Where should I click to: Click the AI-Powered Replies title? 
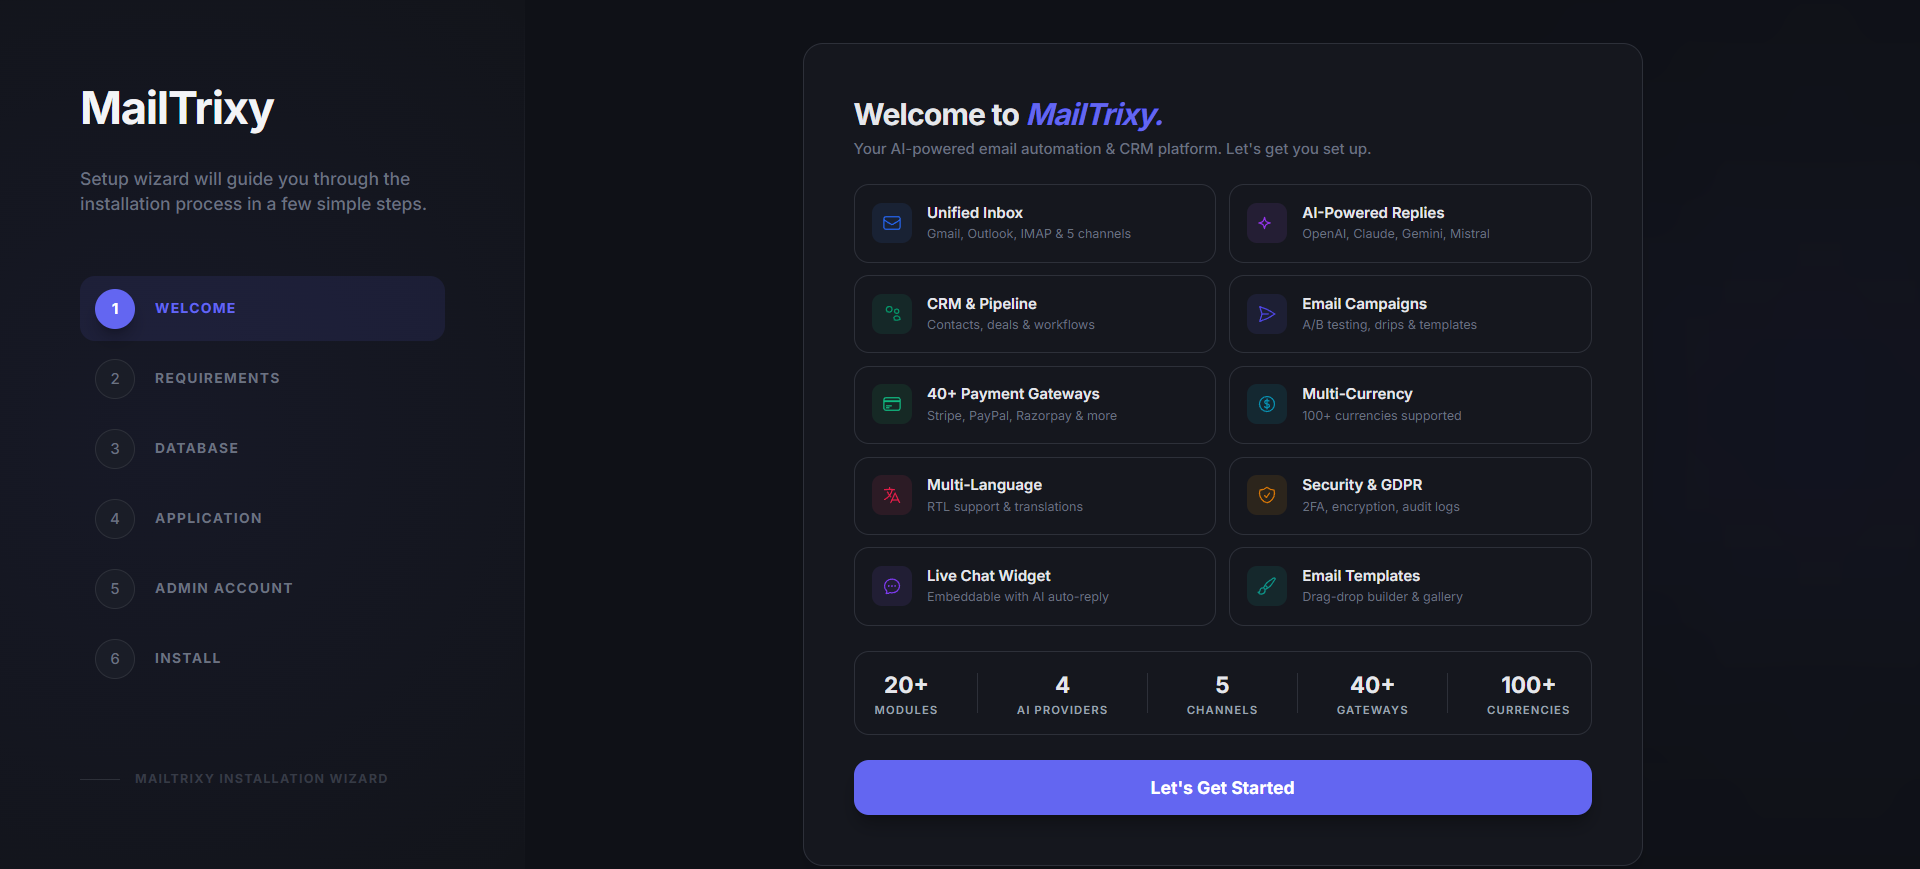1373,213
